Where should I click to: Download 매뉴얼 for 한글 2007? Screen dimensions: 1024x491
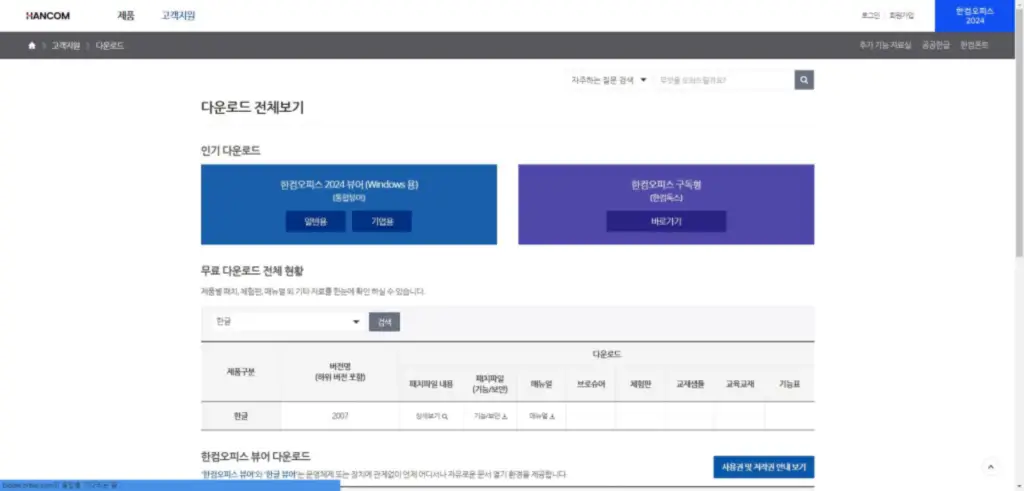click(x=541, y=416)
